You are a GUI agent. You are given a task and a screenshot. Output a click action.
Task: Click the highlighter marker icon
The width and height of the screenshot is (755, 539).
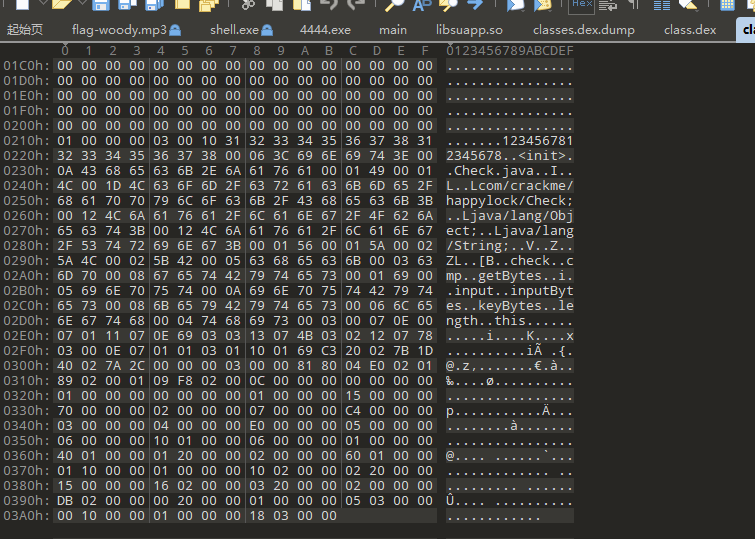click(688, 5)
